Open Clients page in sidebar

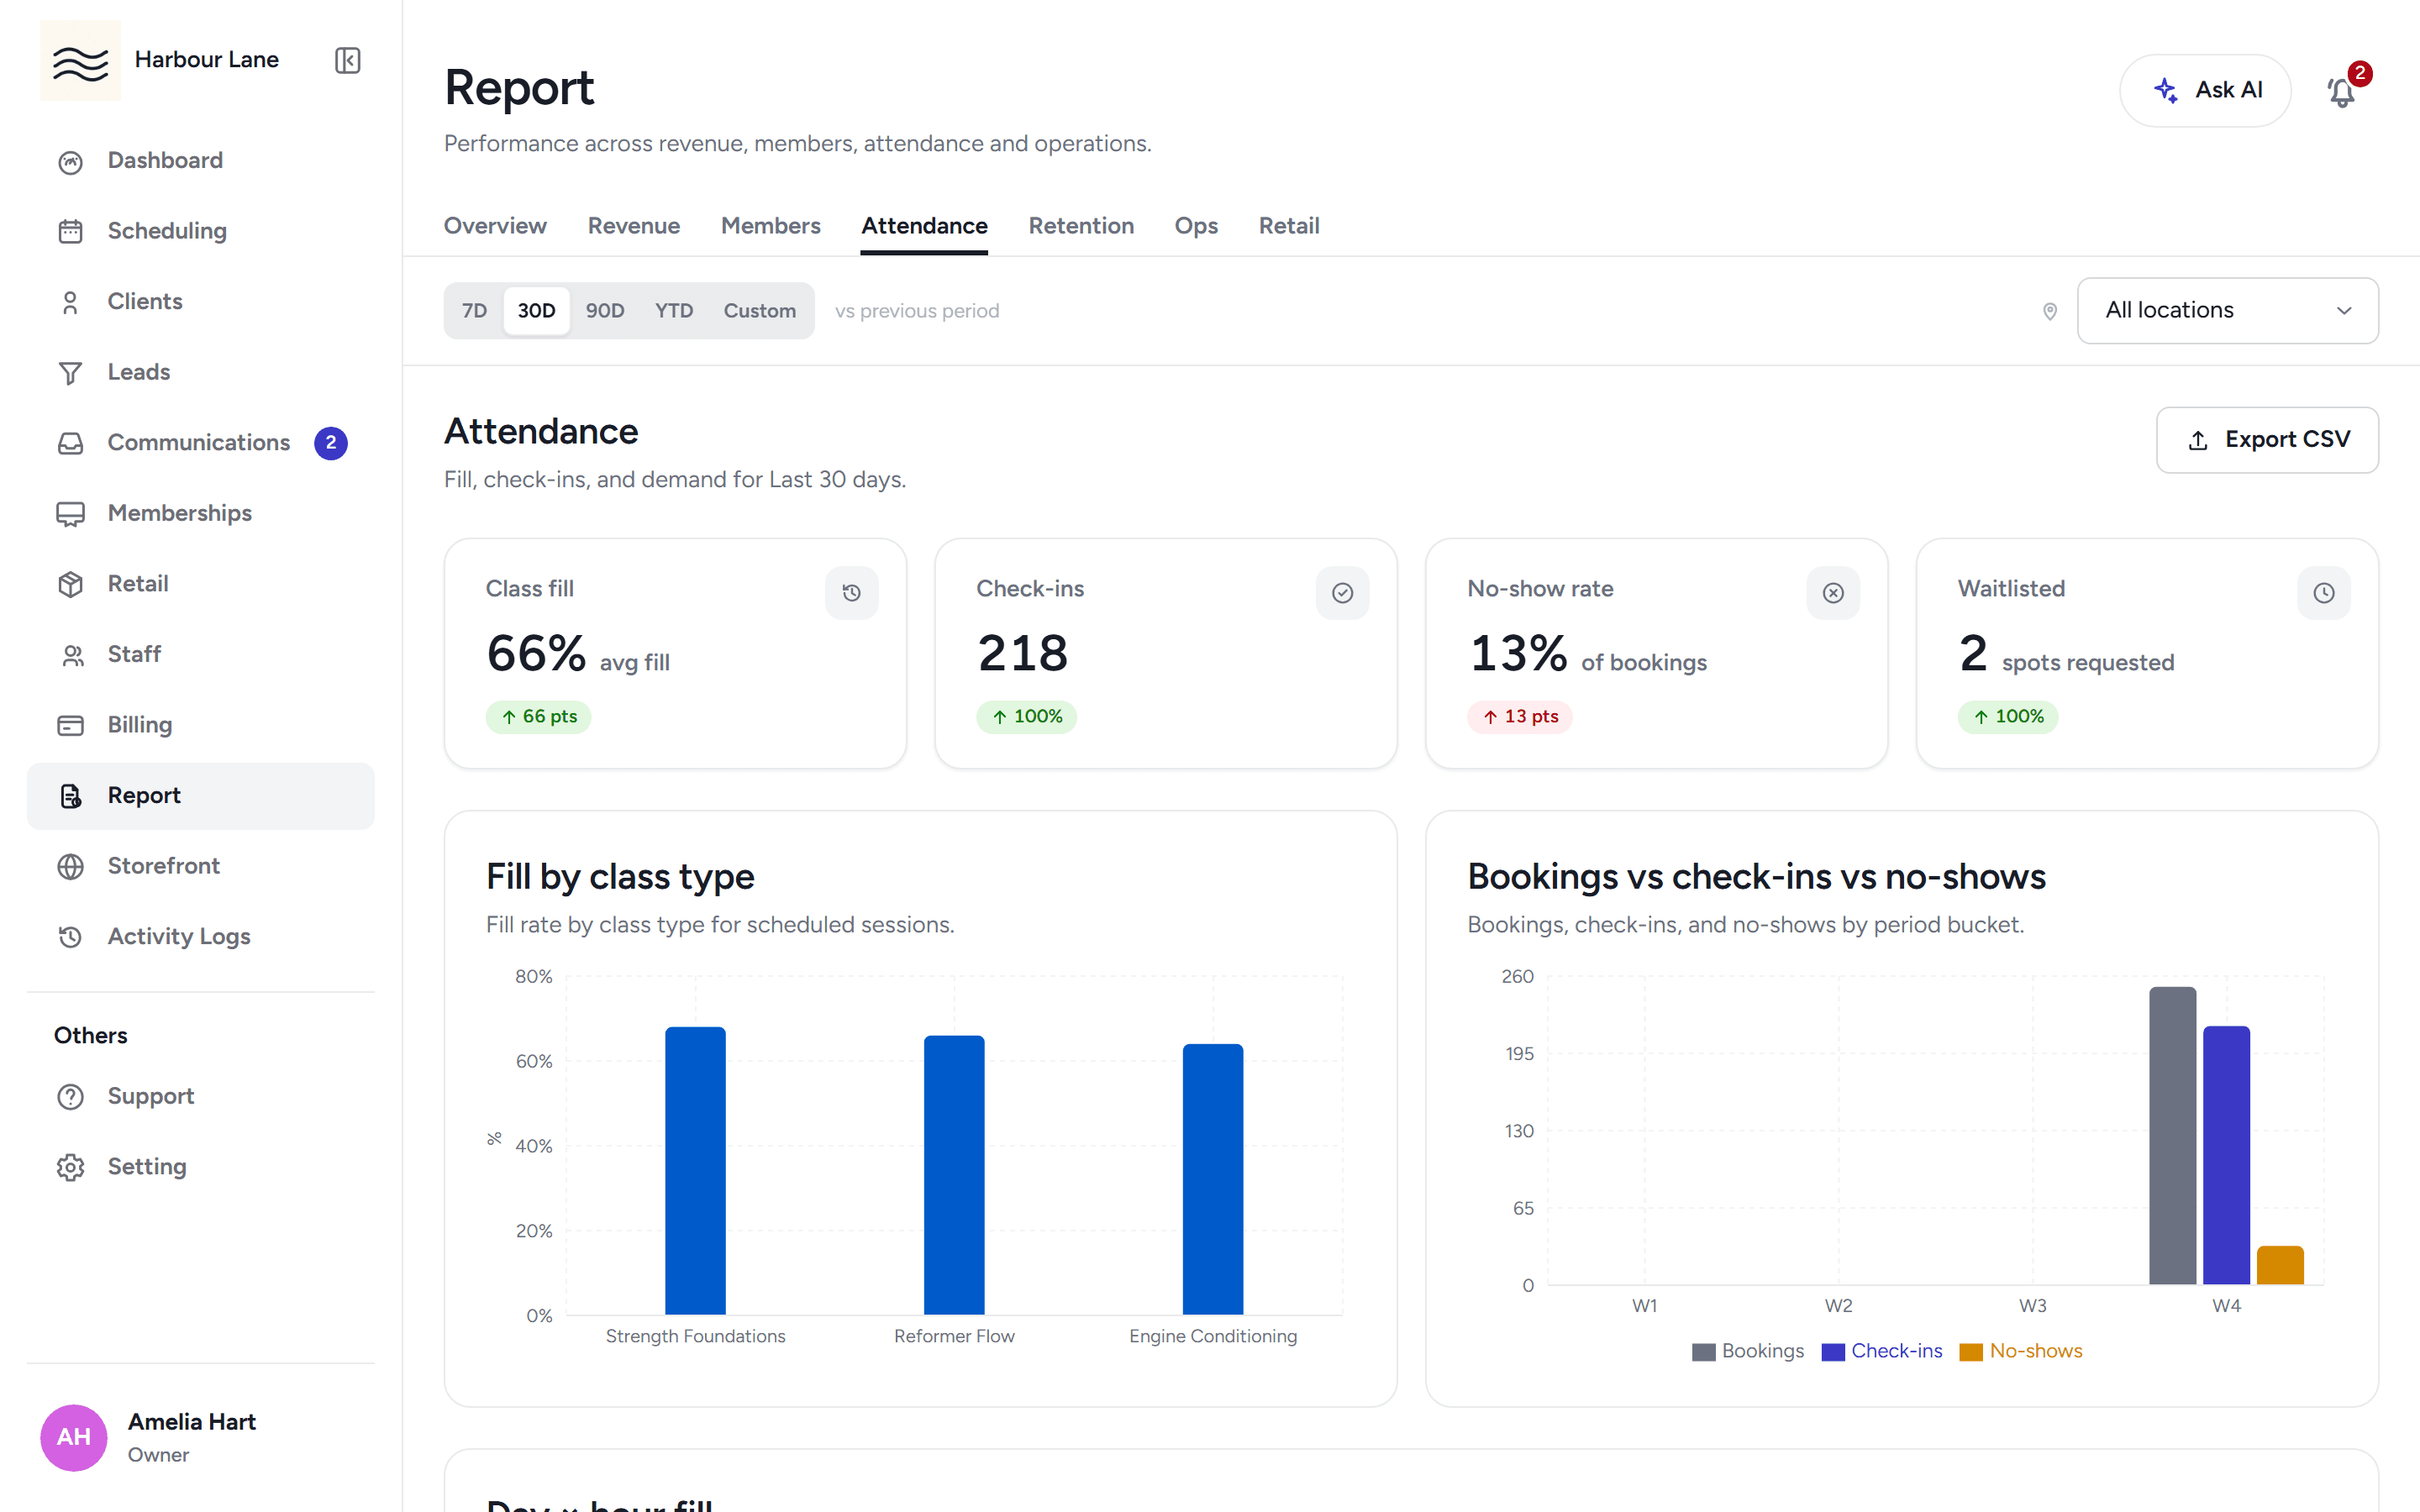tap(200, 302)
